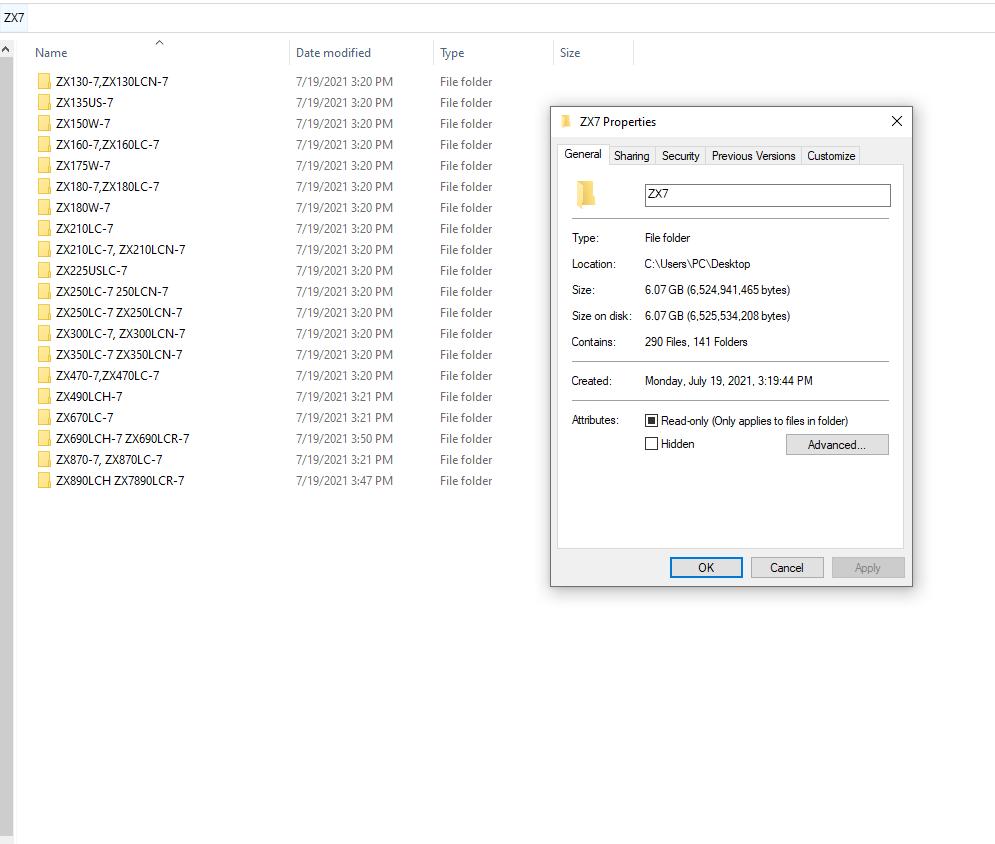
Task: Click the 7/19/2021 3:50 PM date cell
Action: coord(344,438)
